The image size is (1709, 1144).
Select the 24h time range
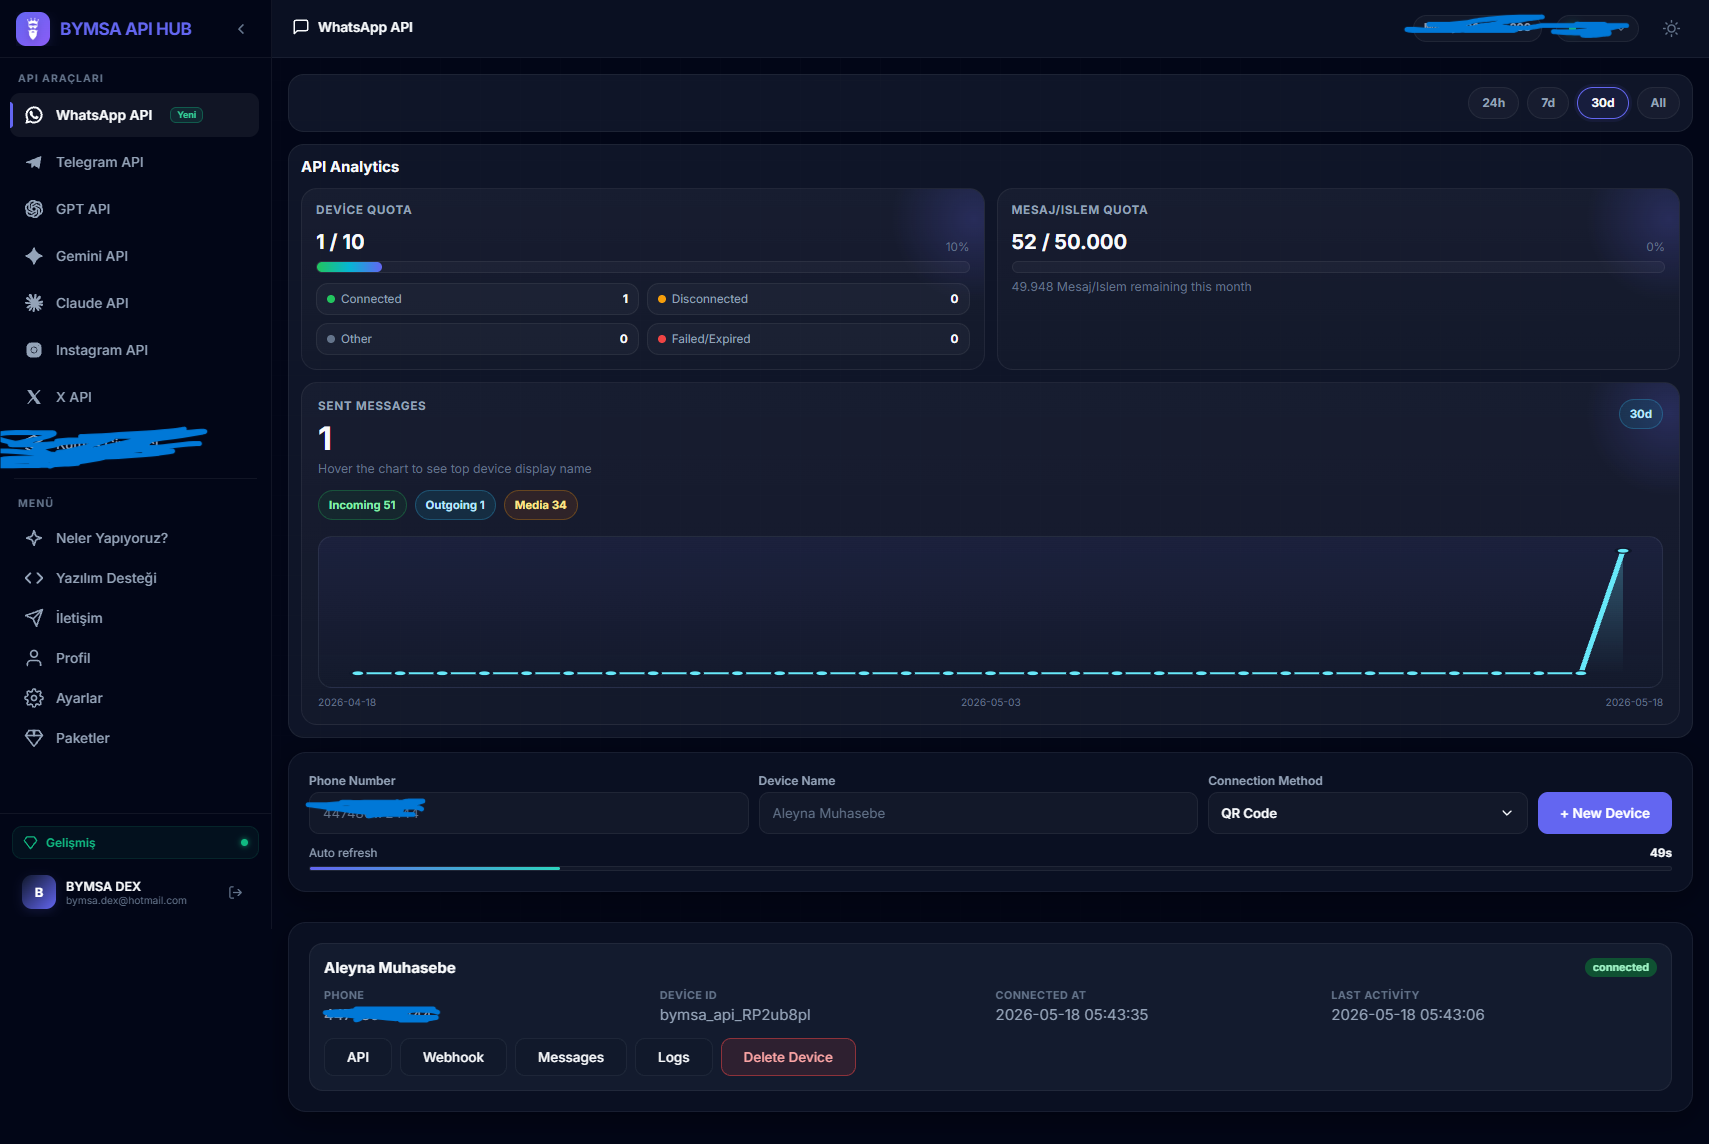1493,103
